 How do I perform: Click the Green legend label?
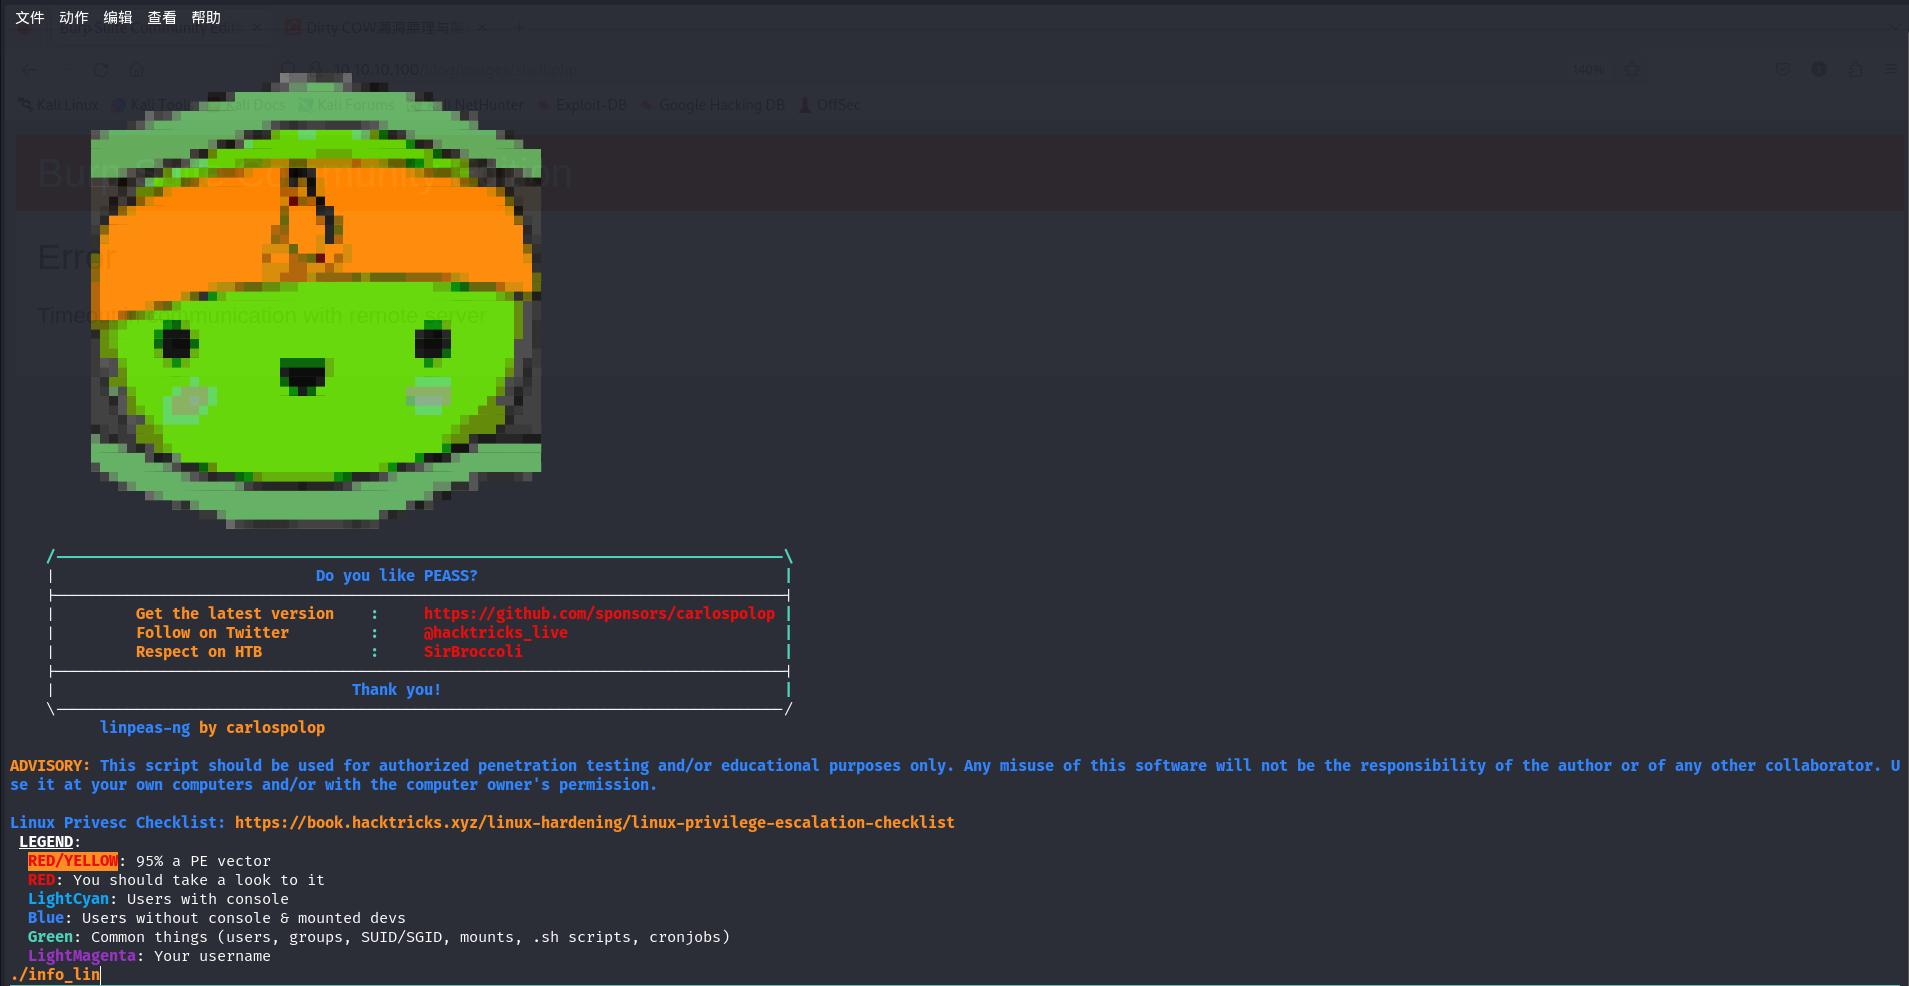coord(50,937)
